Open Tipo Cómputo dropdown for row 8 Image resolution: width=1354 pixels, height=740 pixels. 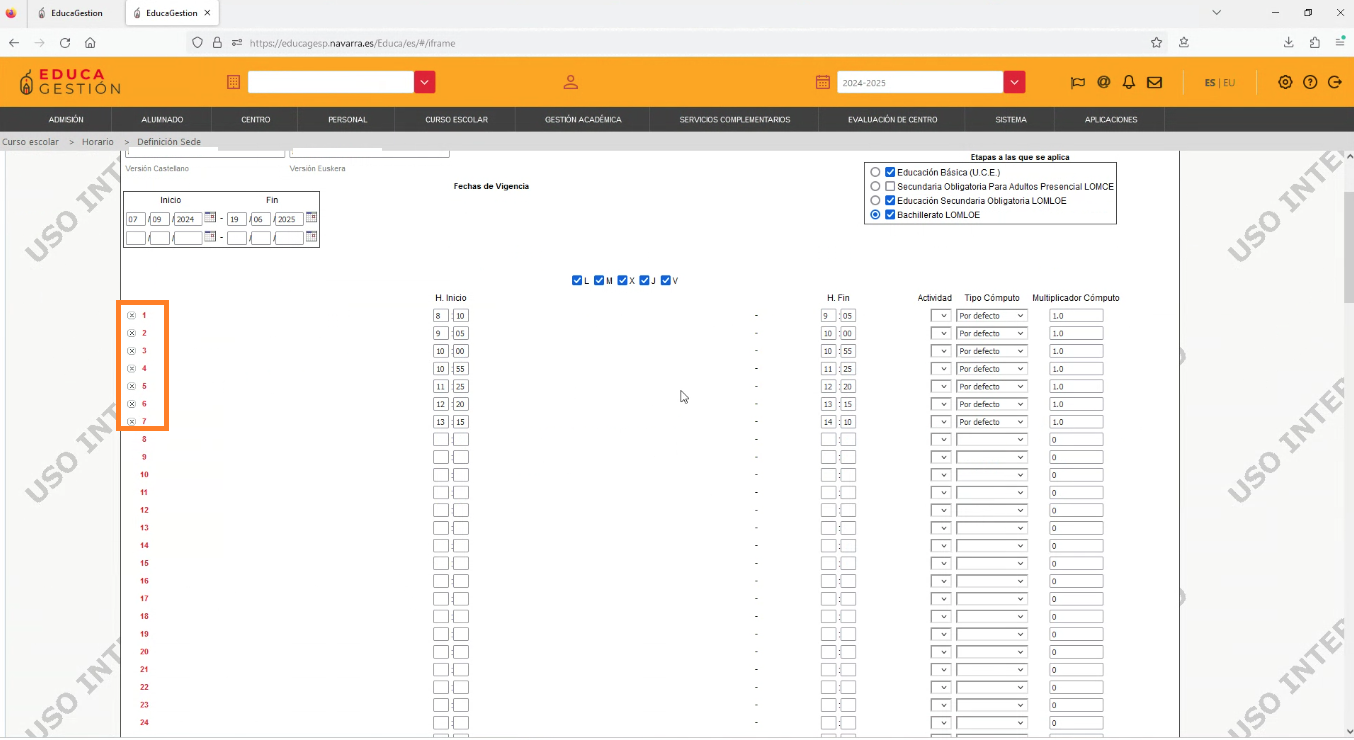992,439
